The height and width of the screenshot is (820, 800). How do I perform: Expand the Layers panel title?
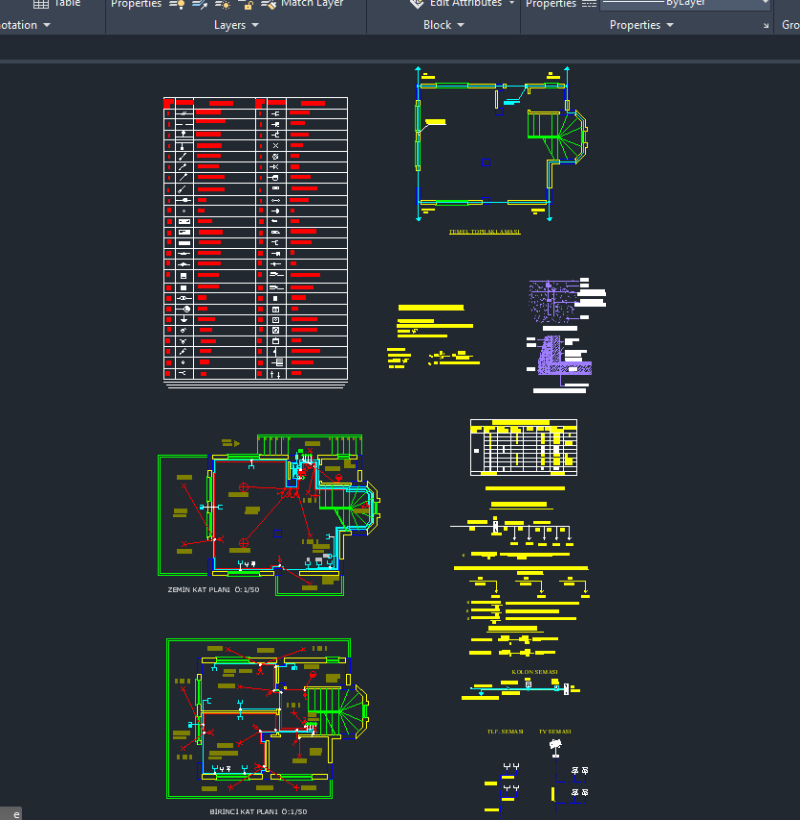click(236, 25)
